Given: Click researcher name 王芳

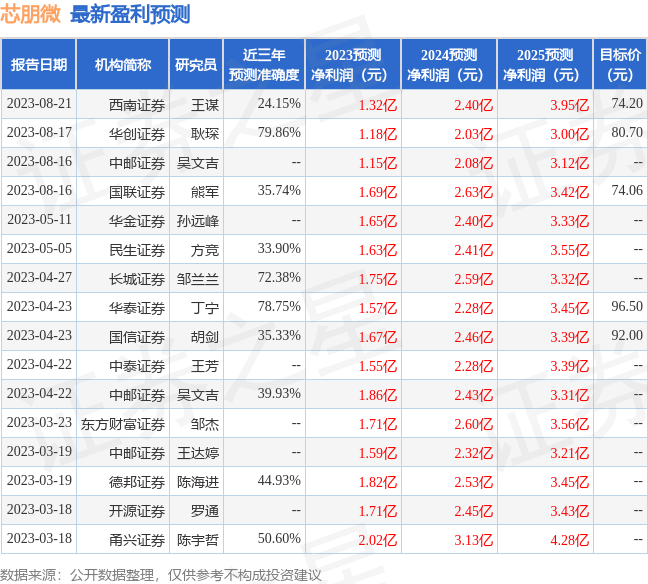Looking at the screenshot, I should (205, 366).
